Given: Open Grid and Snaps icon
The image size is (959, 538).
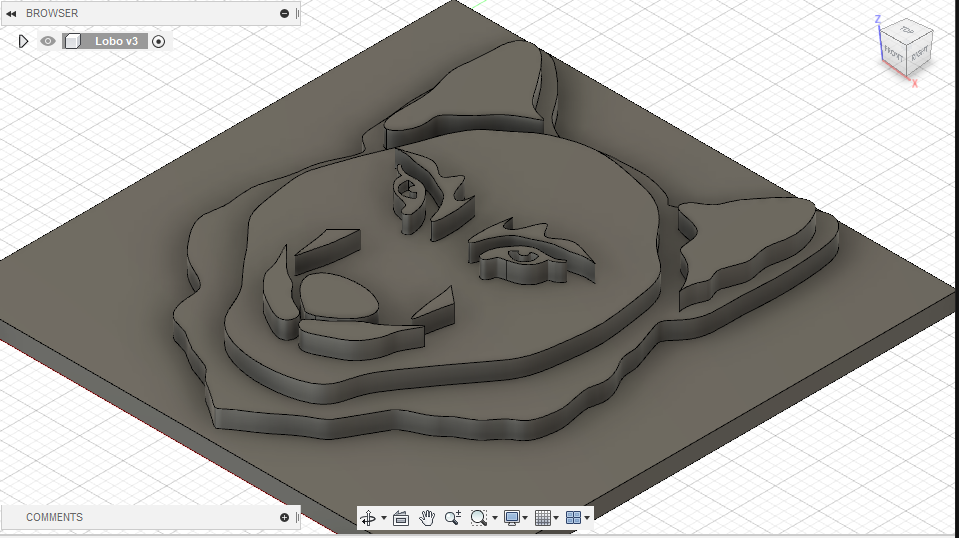Looking at the screenshot, I should point(542,518).
